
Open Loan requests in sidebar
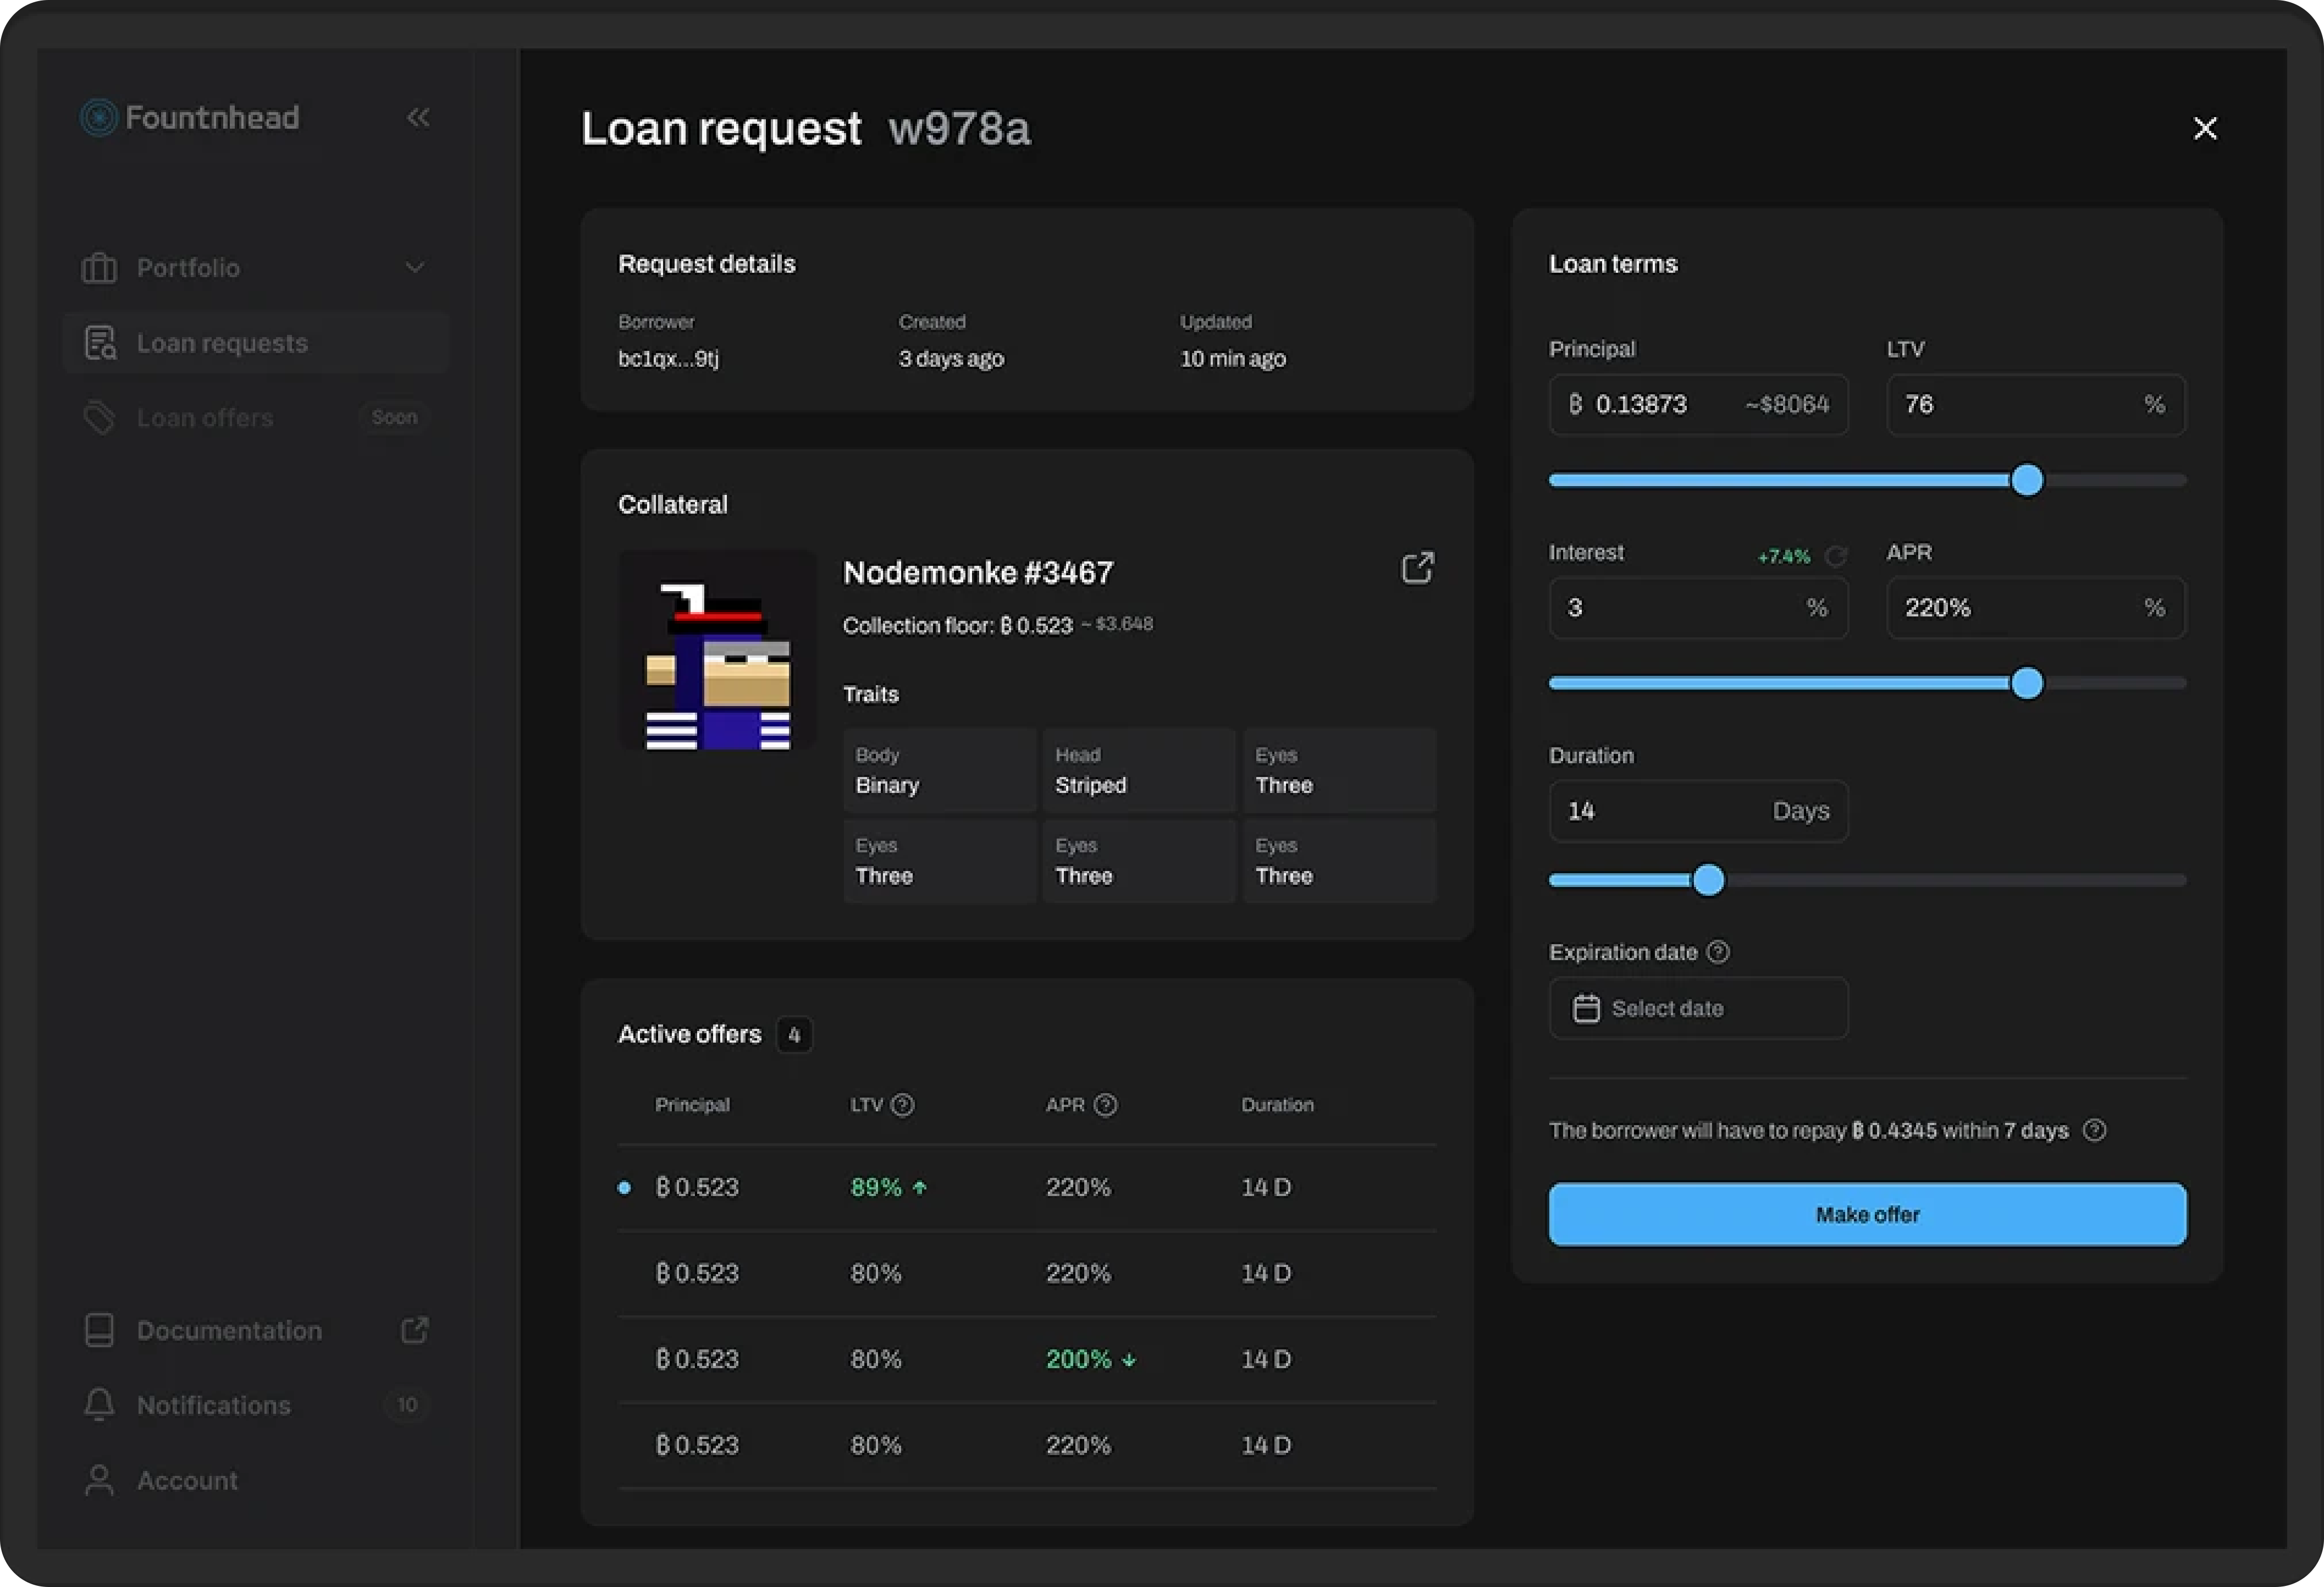pos(222,343)
